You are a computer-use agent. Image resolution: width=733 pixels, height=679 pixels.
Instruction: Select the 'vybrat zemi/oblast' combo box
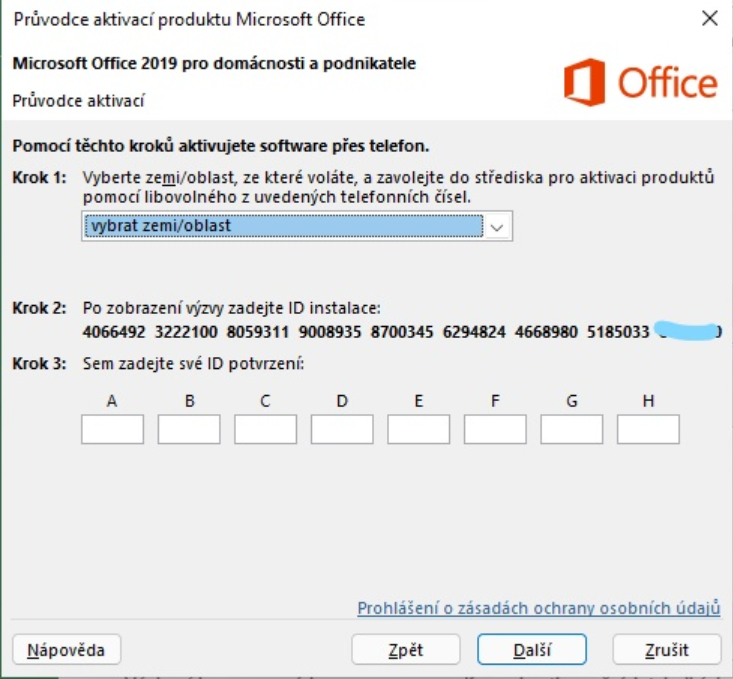[x=297, y=226]
